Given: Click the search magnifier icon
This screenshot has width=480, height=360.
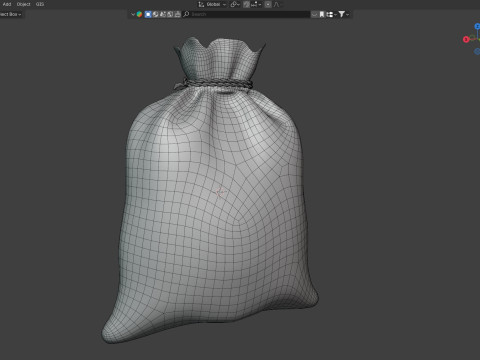Looking at the screenshot, I should (x=186, y=14).
